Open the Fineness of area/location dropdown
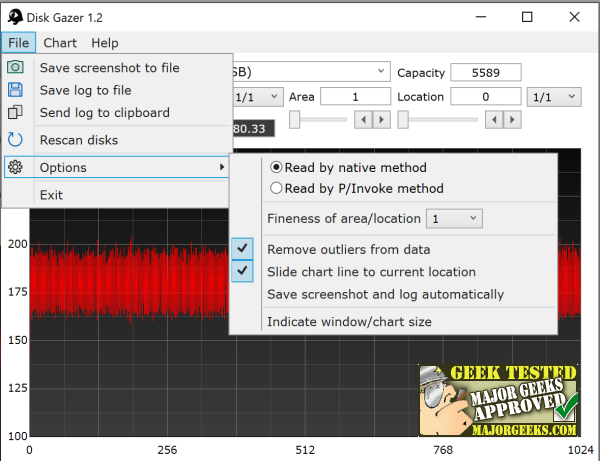Image resolution: width=600 pixels, height=461 pixels. [454, 219]
